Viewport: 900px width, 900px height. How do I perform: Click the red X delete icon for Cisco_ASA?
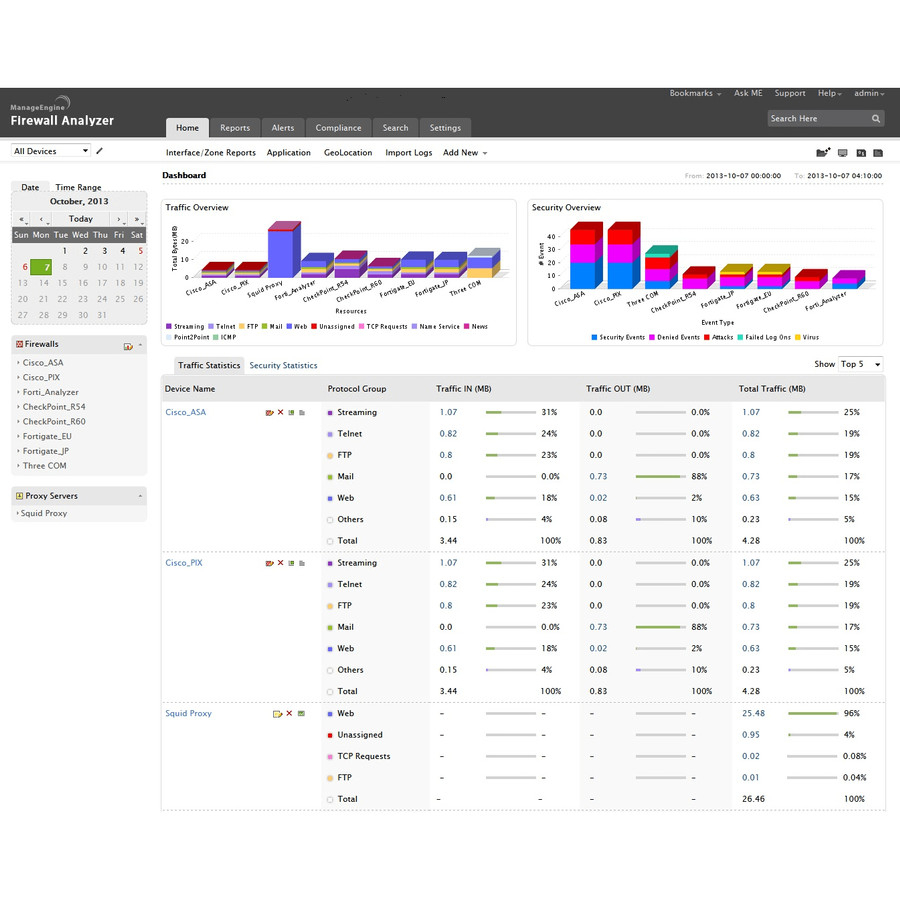click(x=280, y=412)
